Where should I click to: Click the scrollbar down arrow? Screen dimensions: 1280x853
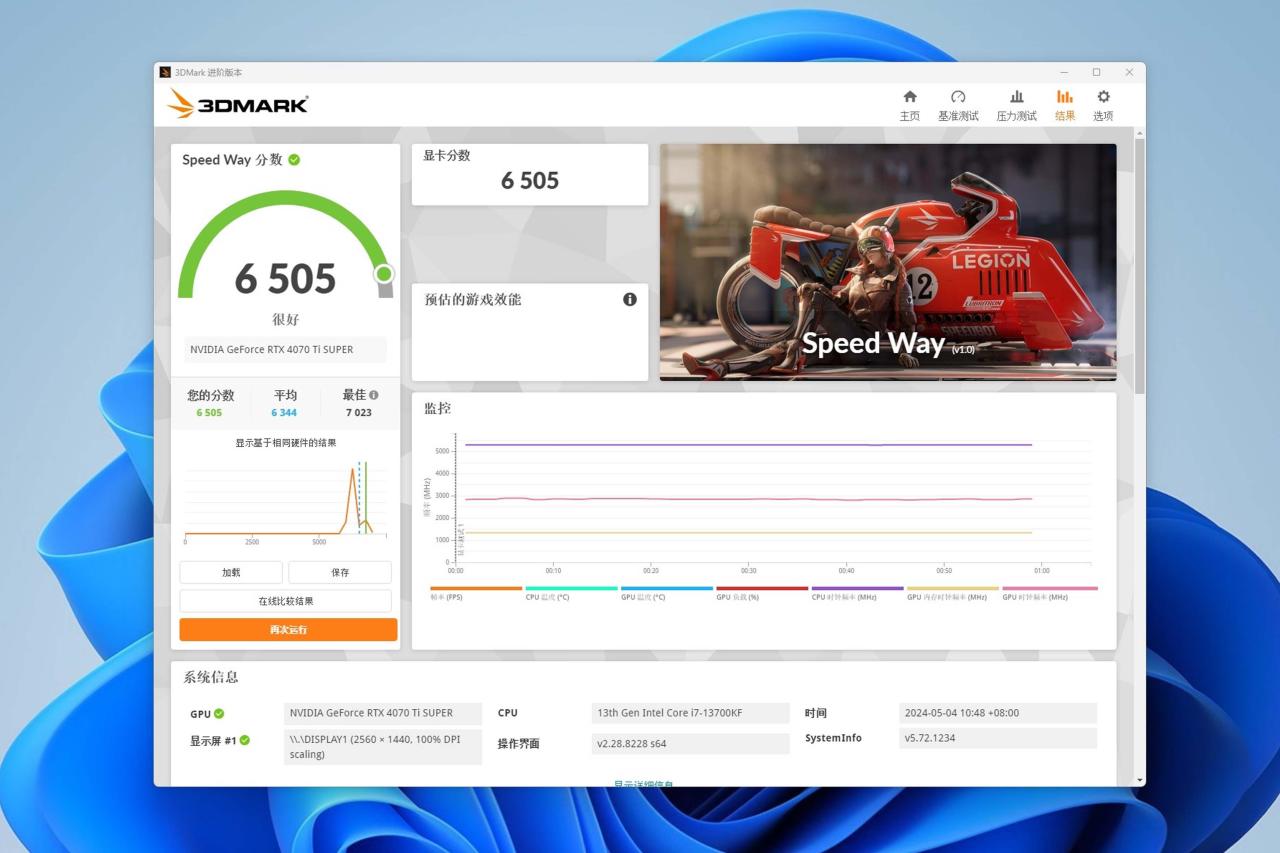click(1140, 780)
